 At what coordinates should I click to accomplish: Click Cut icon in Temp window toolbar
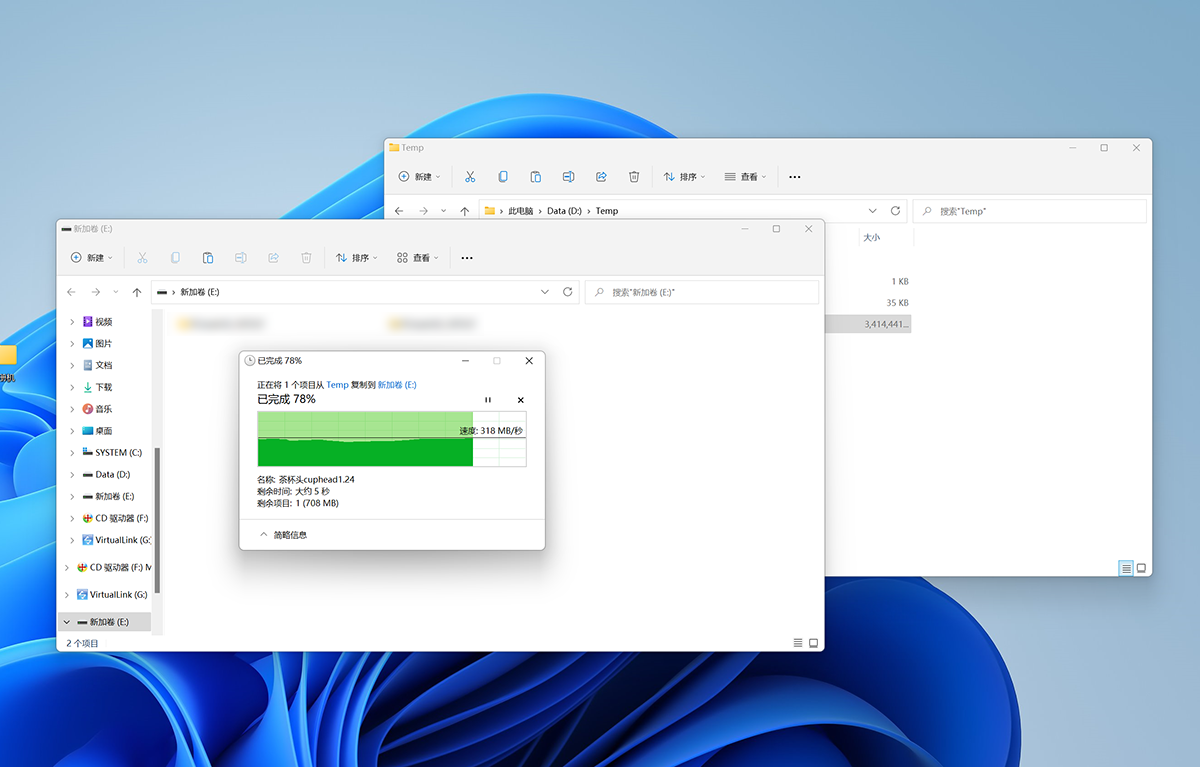coord(470,177)
